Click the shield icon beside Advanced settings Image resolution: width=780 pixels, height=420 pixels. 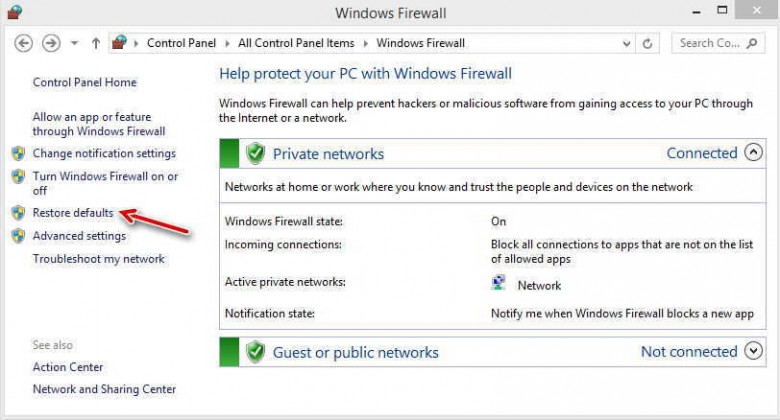pos(18,236)
